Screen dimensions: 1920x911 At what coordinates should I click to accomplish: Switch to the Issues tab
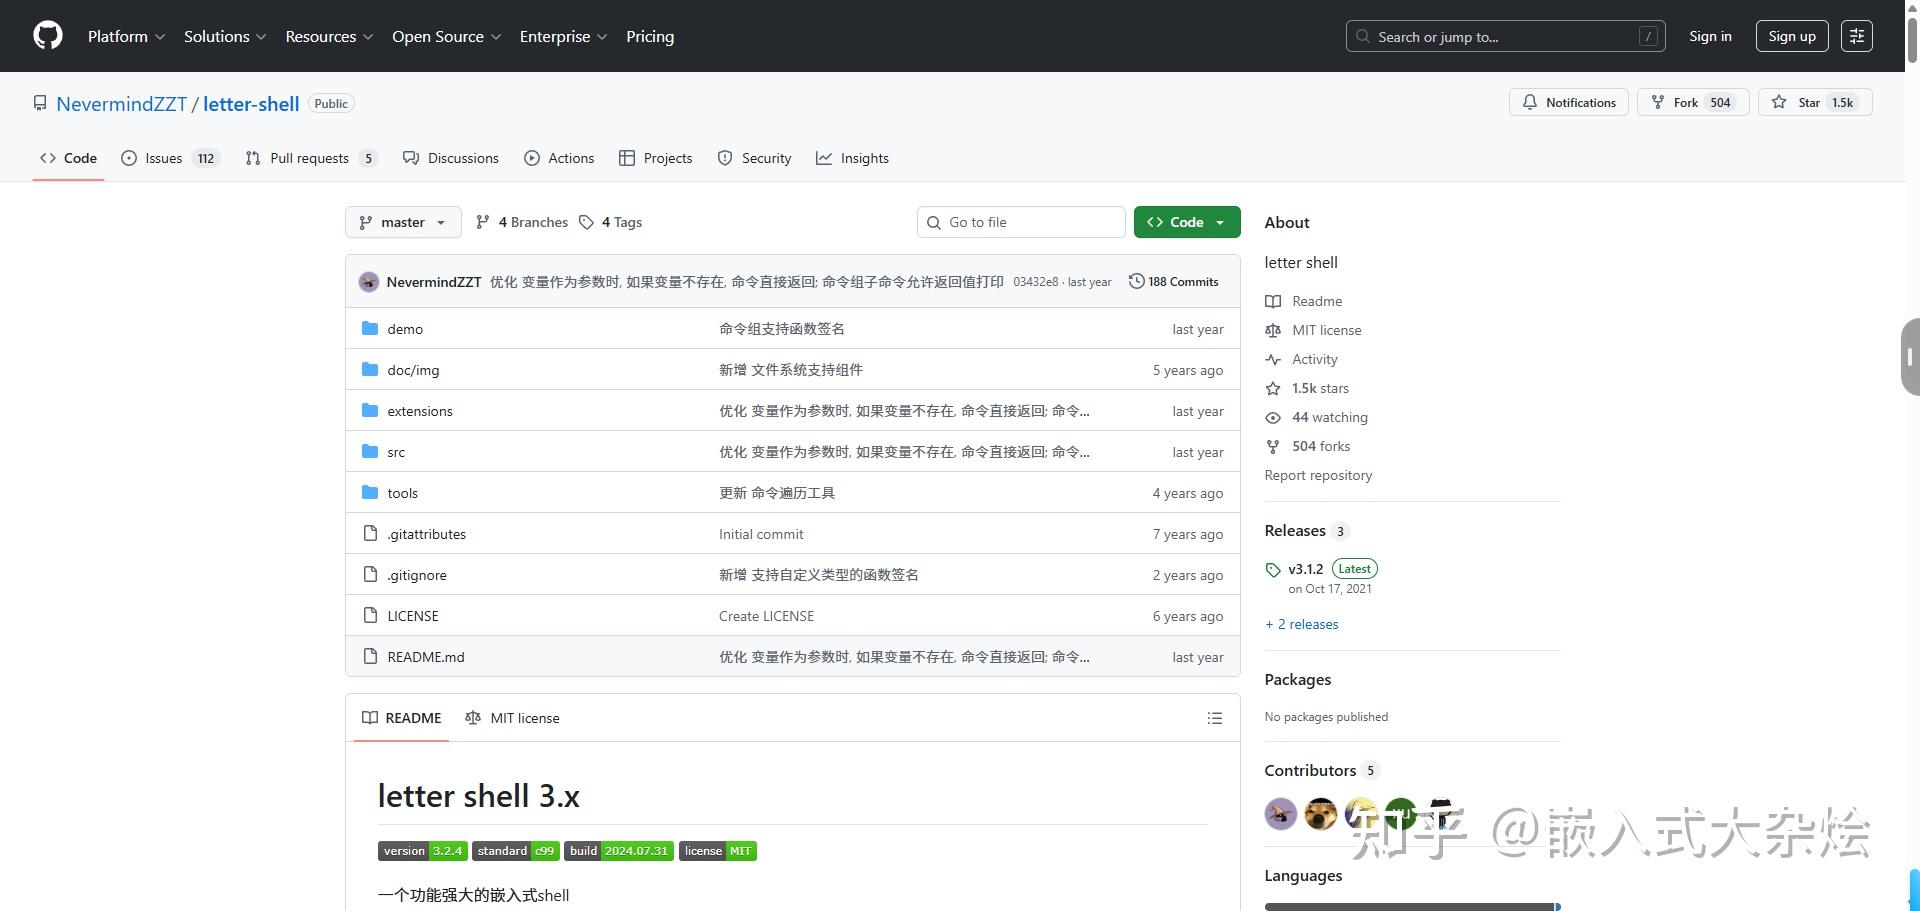(x=170, y=158)
